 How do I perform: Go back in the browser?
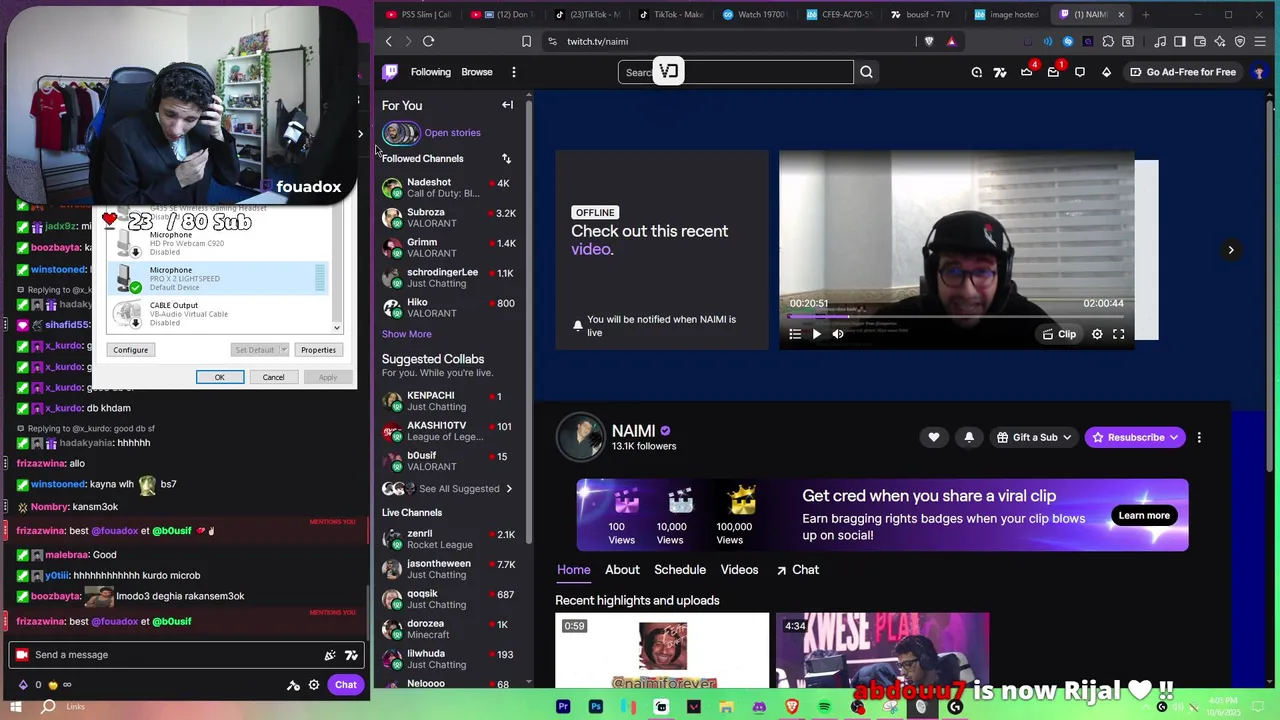point(389,41)
